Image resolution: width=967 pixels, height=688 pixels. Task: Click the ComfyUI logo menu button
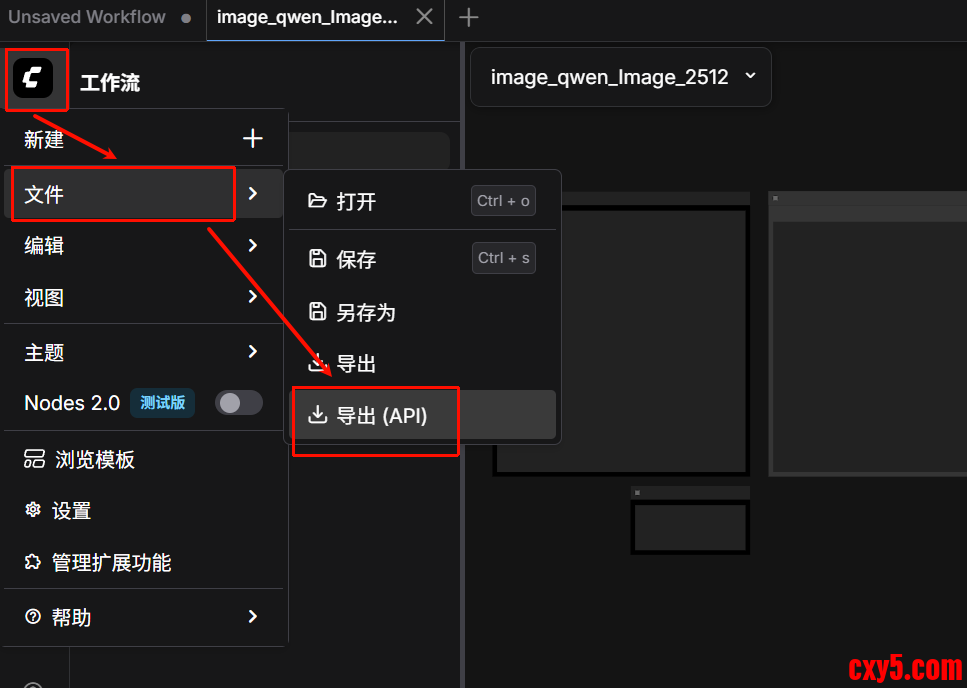(x=33, y=78)
